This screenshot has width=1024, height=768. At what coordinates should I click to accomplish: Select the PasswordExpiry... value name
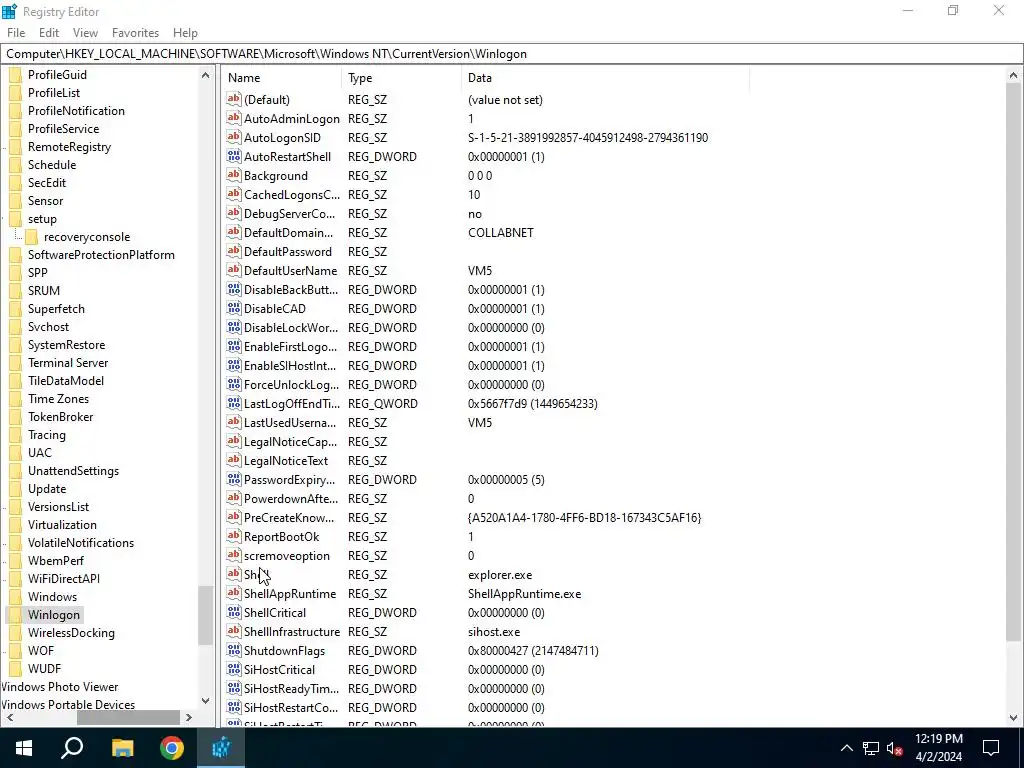tap(289, 479)
